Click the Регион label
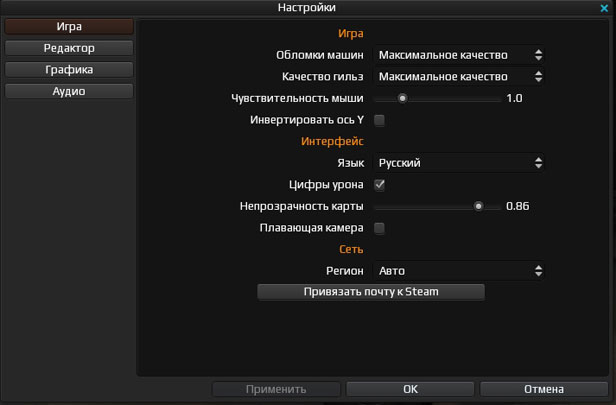 (x=345, y=271)
